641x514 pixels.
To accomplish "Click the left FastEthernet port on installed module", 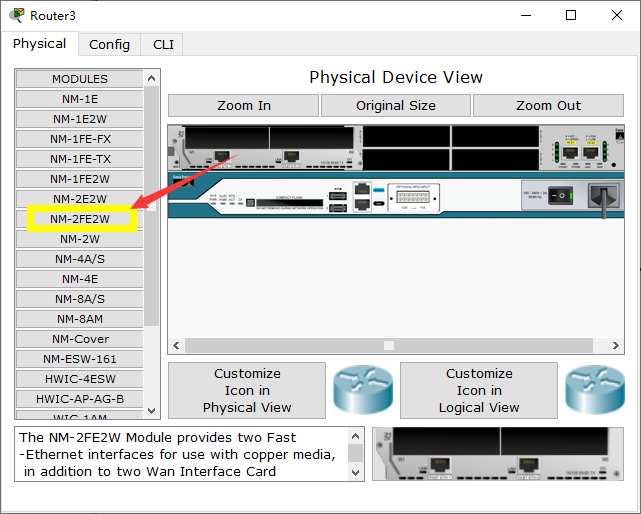I will [222, 156].
